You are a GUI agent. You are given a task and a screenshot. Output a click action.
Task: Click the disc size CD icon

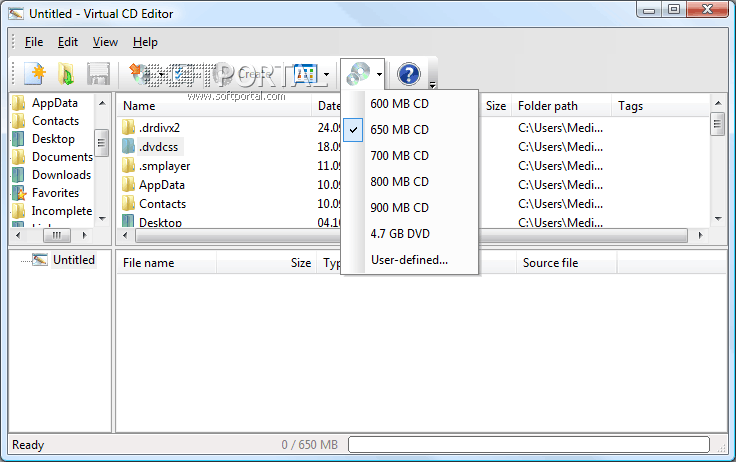click(x=357, y=74)
